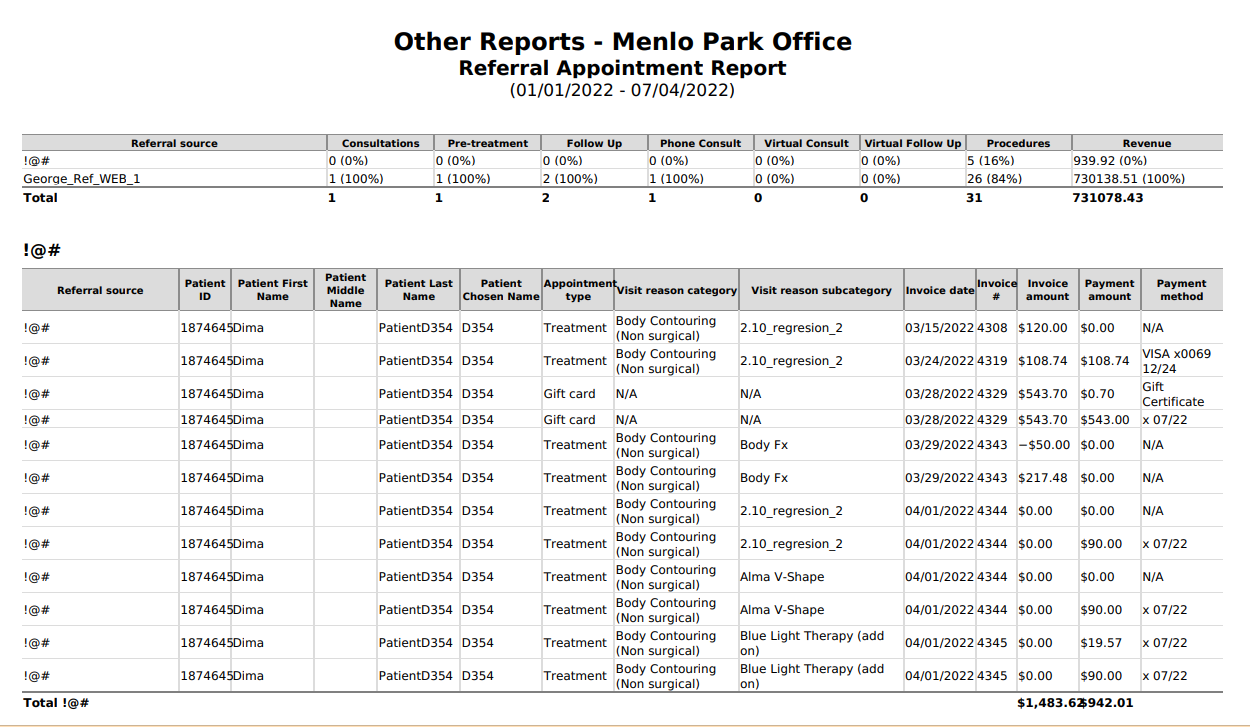Image resolution: width=1250 pixels, height=727 pixels.
Task: Select the Other Reports - Menlo Park Office heading
Action: (622, 41)
